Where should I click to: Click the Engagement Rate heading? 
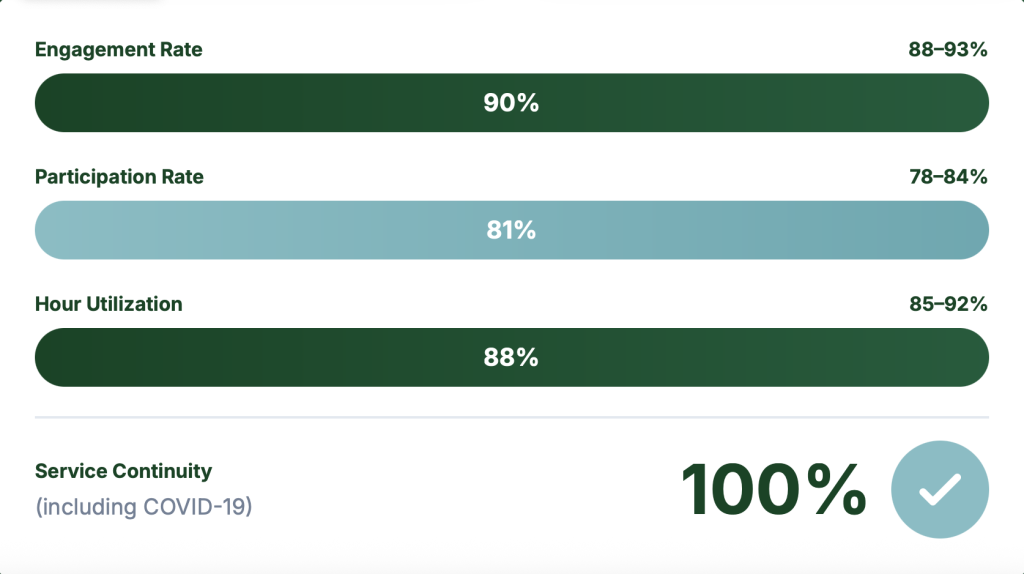[118, 50]
